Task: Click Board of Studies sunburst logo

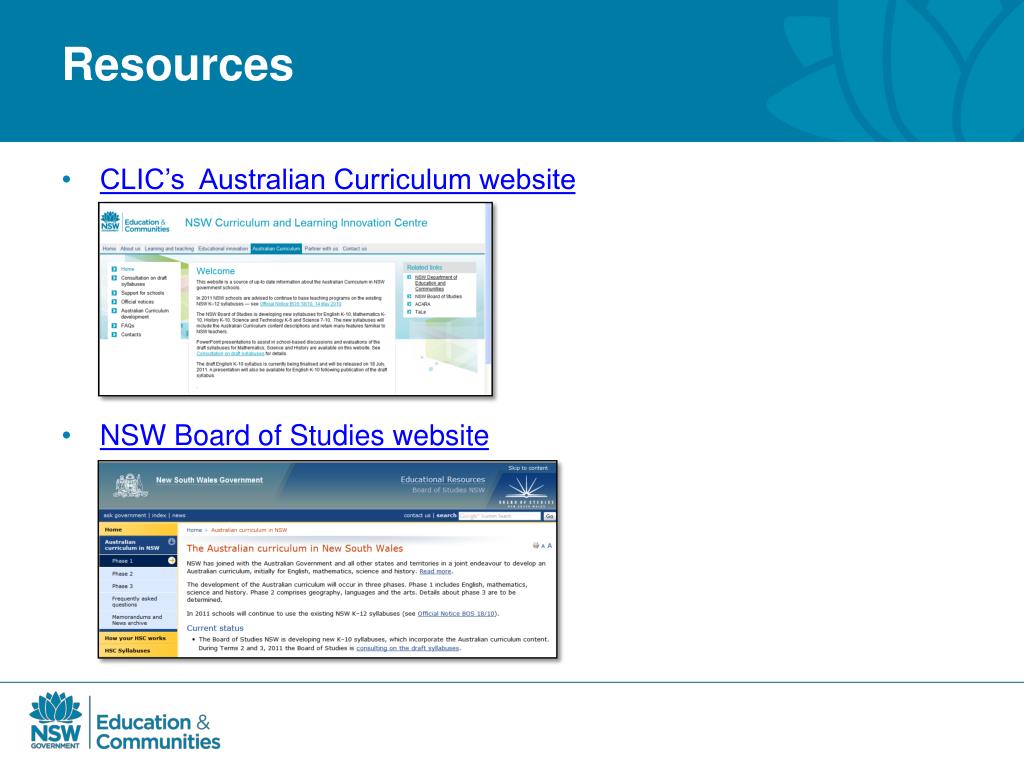Action: pyautogui.click(x=526, y=490)
